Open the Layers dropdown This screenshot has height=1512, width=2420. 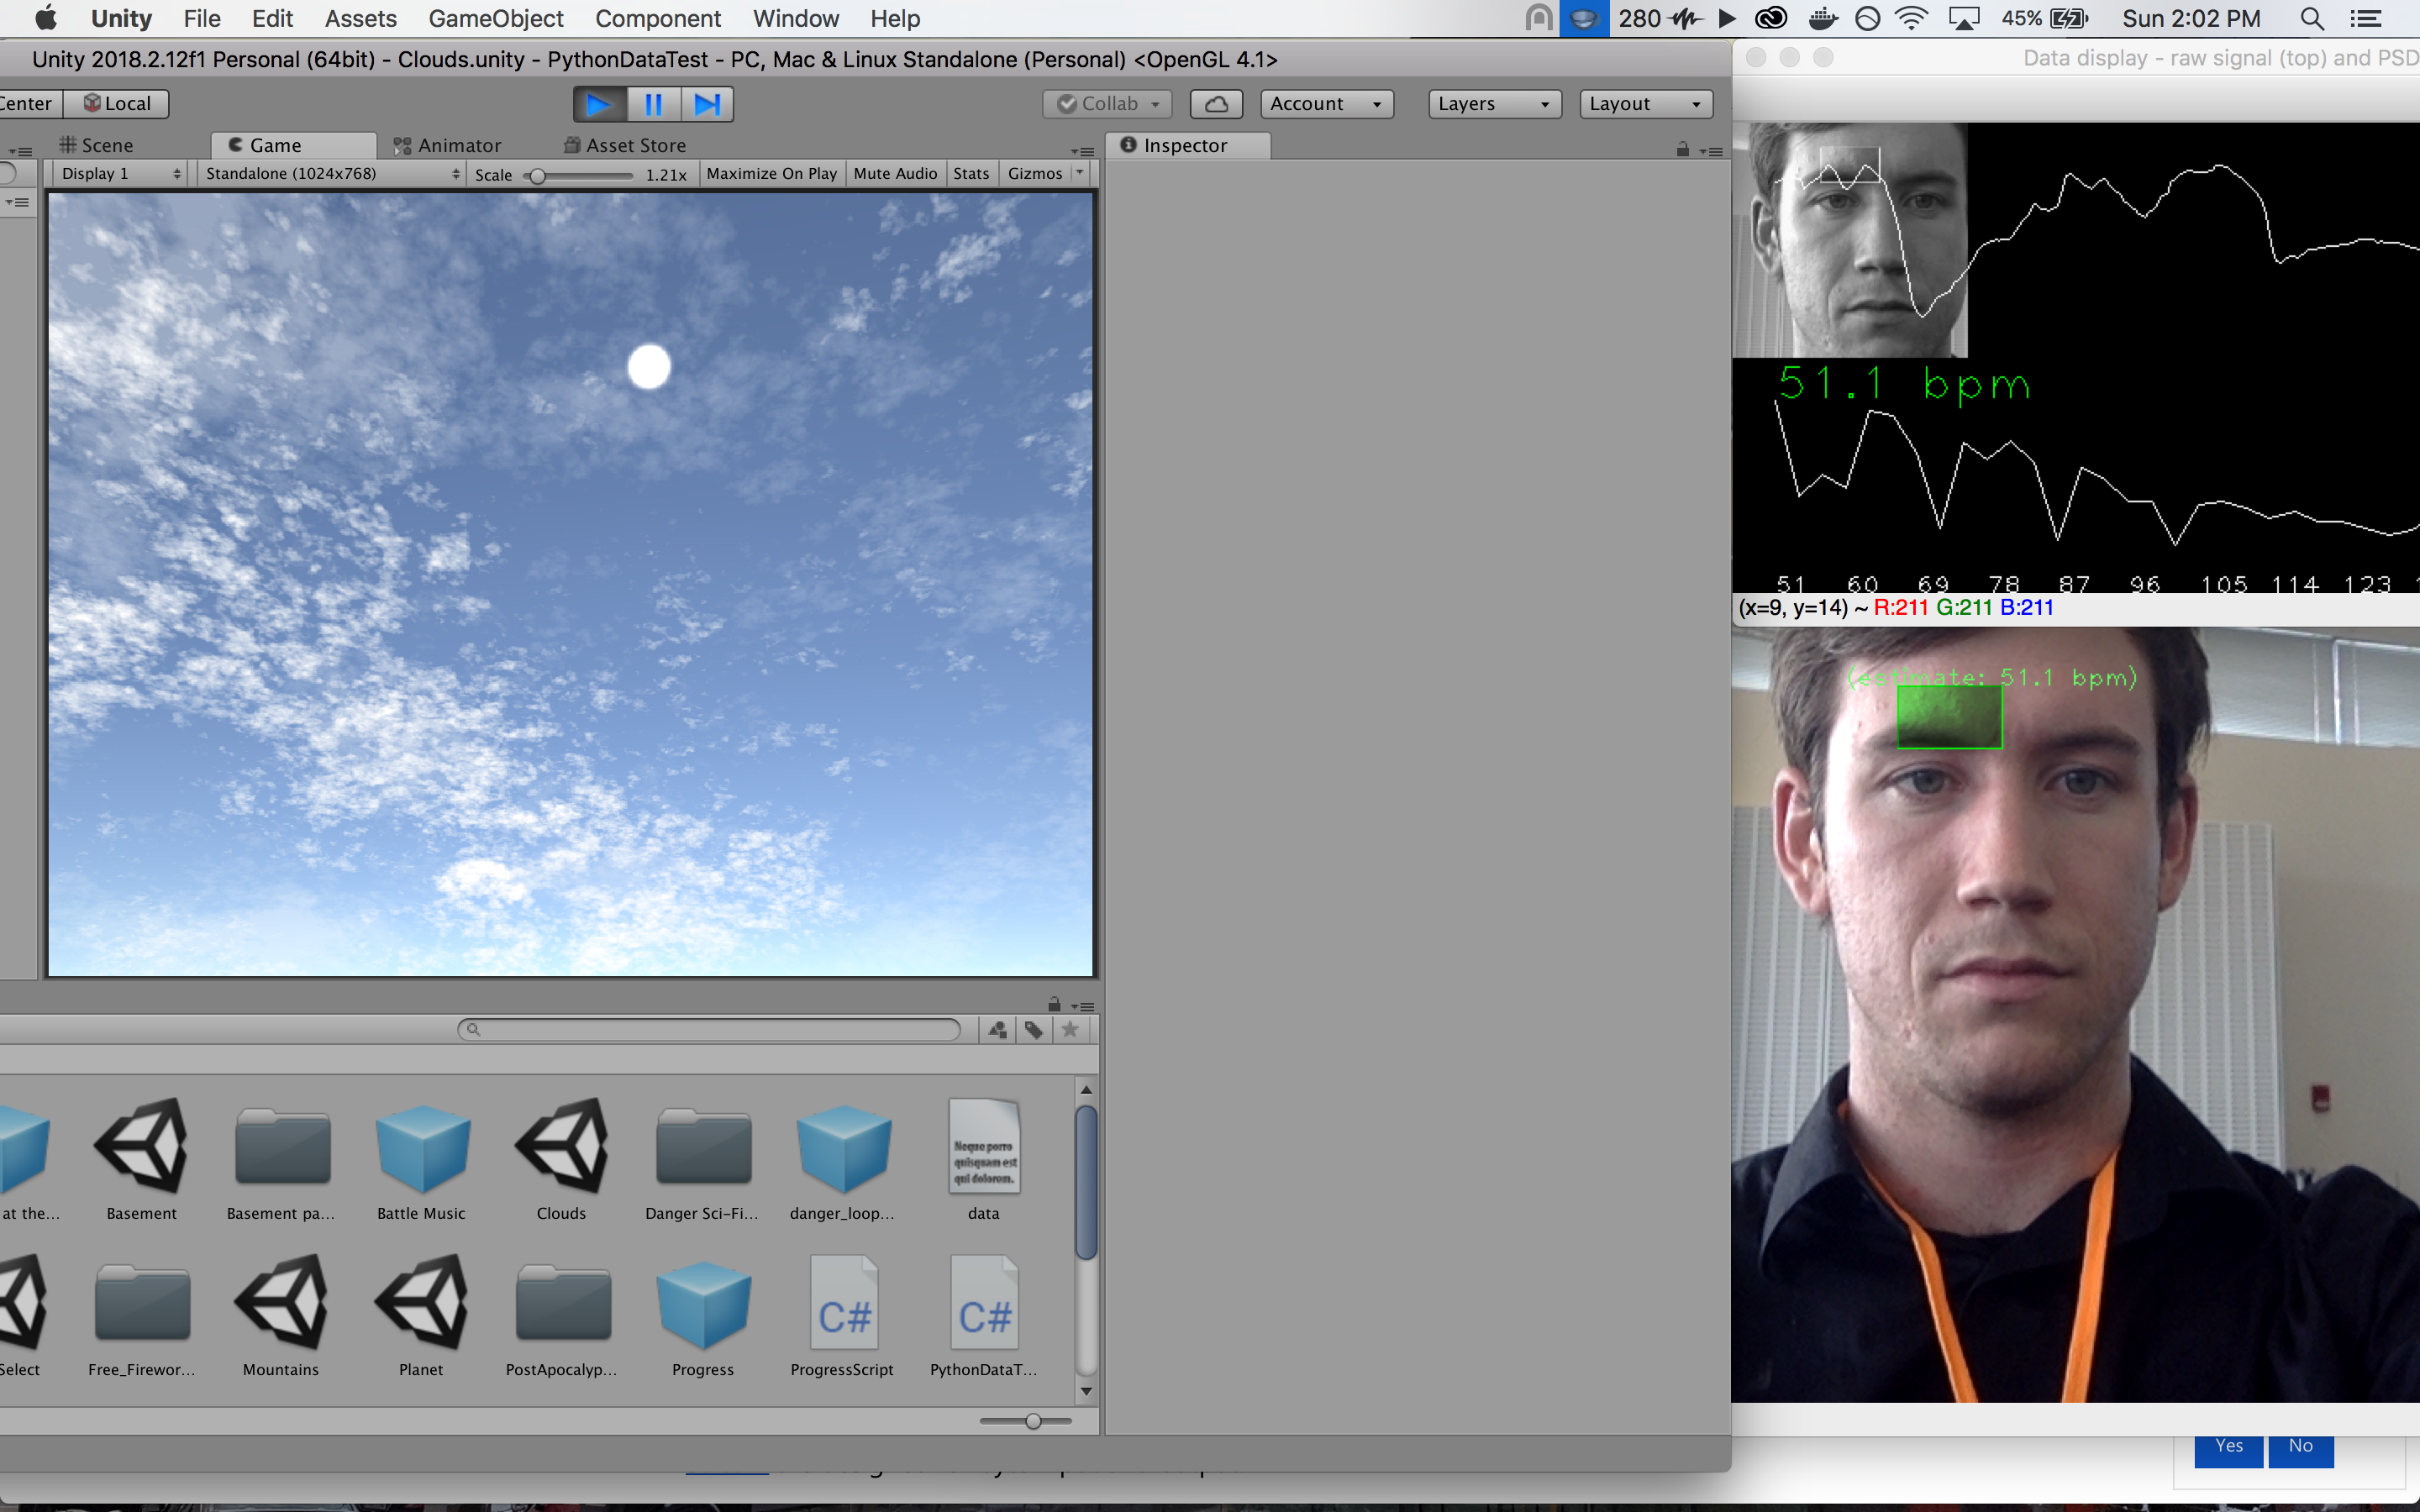(x=1493, y=104)
